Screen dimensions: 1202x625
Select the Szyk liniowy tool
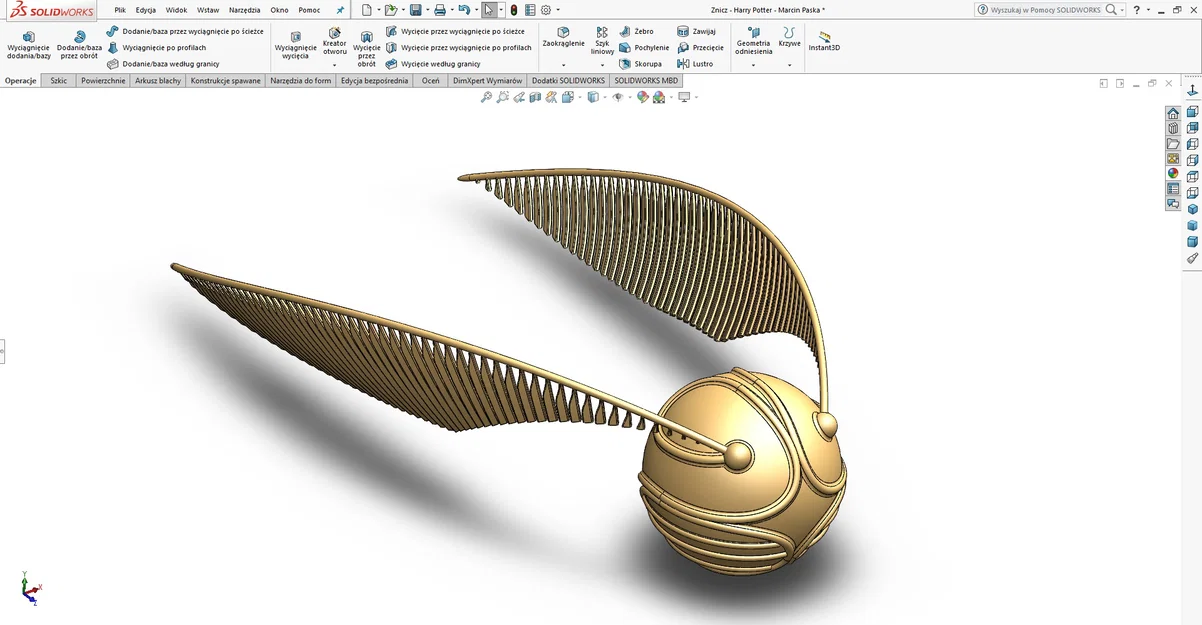(x=601, y=40)
